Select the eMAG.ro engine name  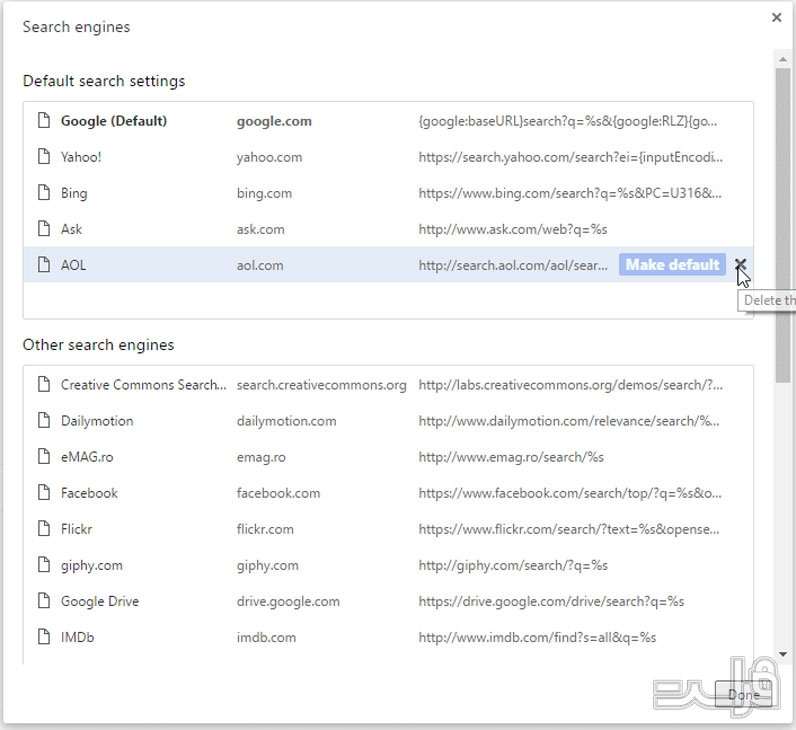[x=87, y=457]
